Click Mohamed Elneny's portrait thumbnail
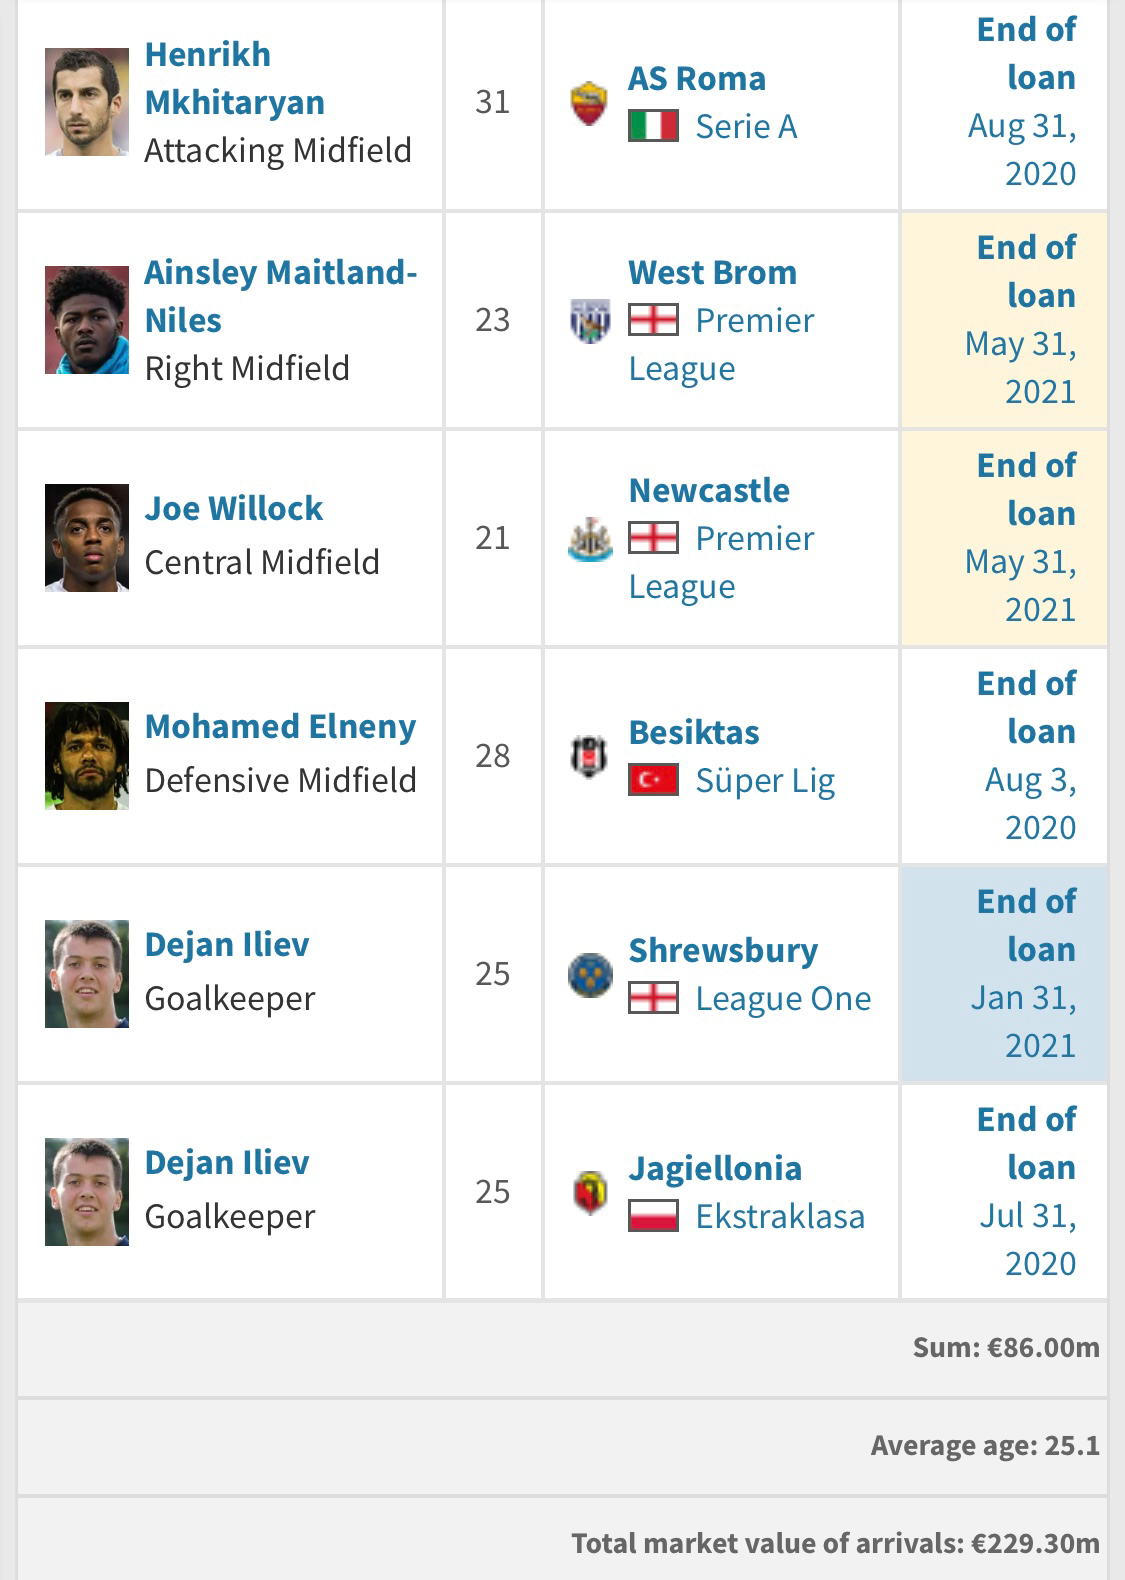This screenshot has width=1125, height=1580. tap(87, 756)
